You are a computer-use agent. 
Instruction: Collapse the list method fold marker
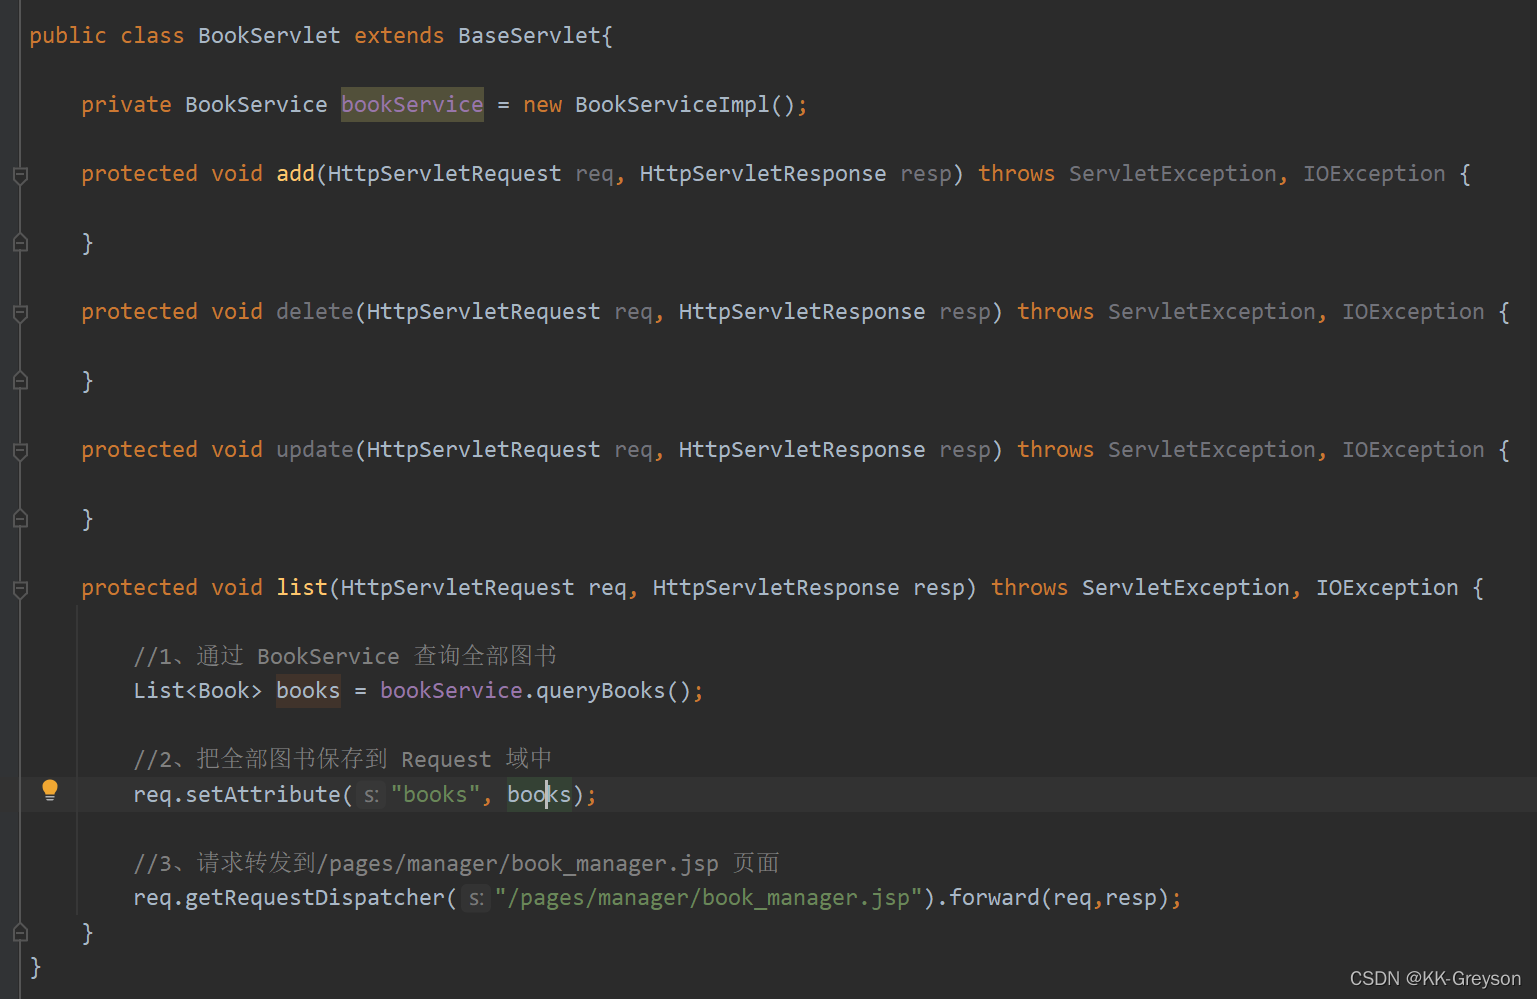tap(20, 590)
